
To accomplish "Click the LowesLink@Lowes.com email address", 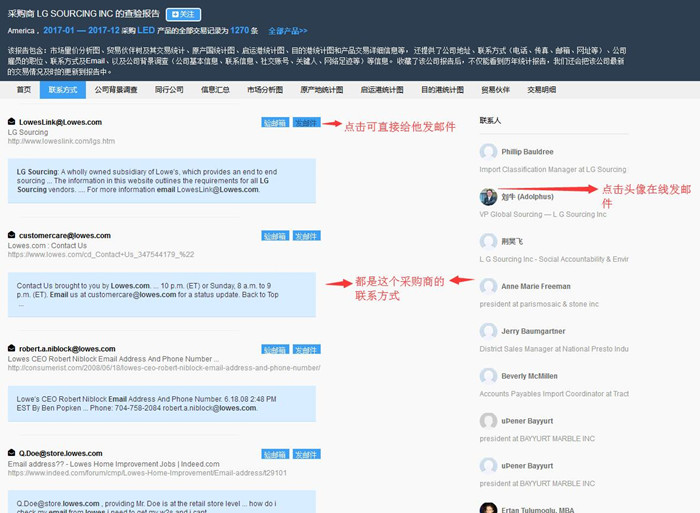I will click(60, 122).
